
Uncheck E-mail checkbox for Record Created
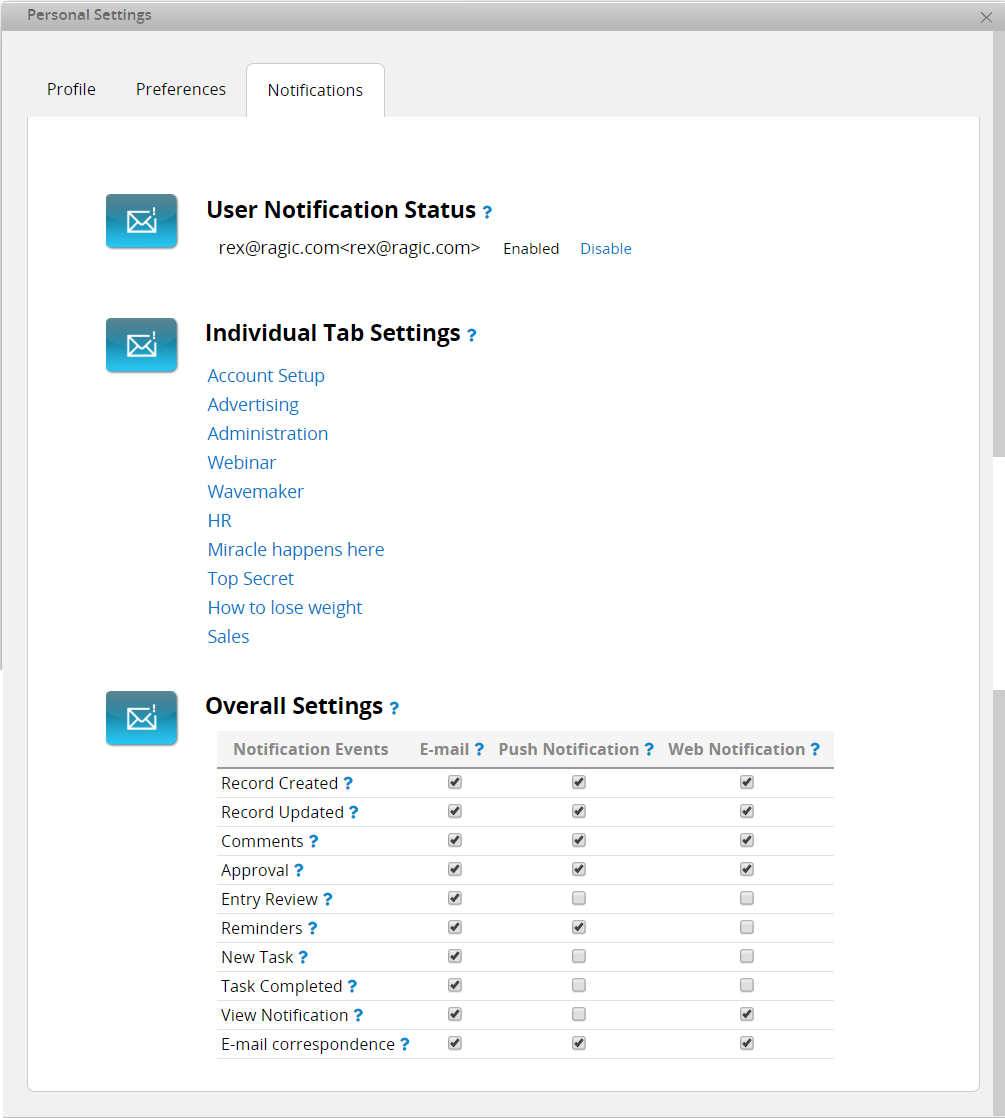click(455, 782)
